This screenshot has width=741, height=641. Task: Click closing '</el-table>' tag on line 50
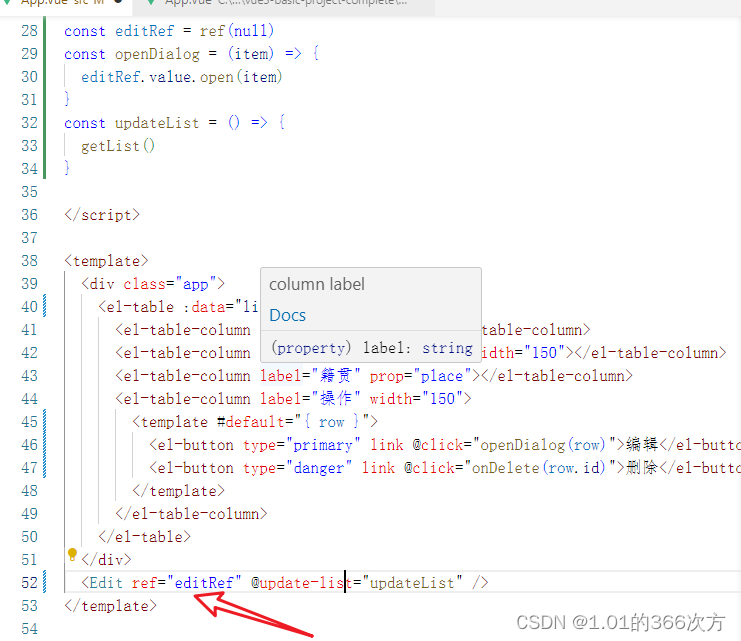click(x=145, y=537)
